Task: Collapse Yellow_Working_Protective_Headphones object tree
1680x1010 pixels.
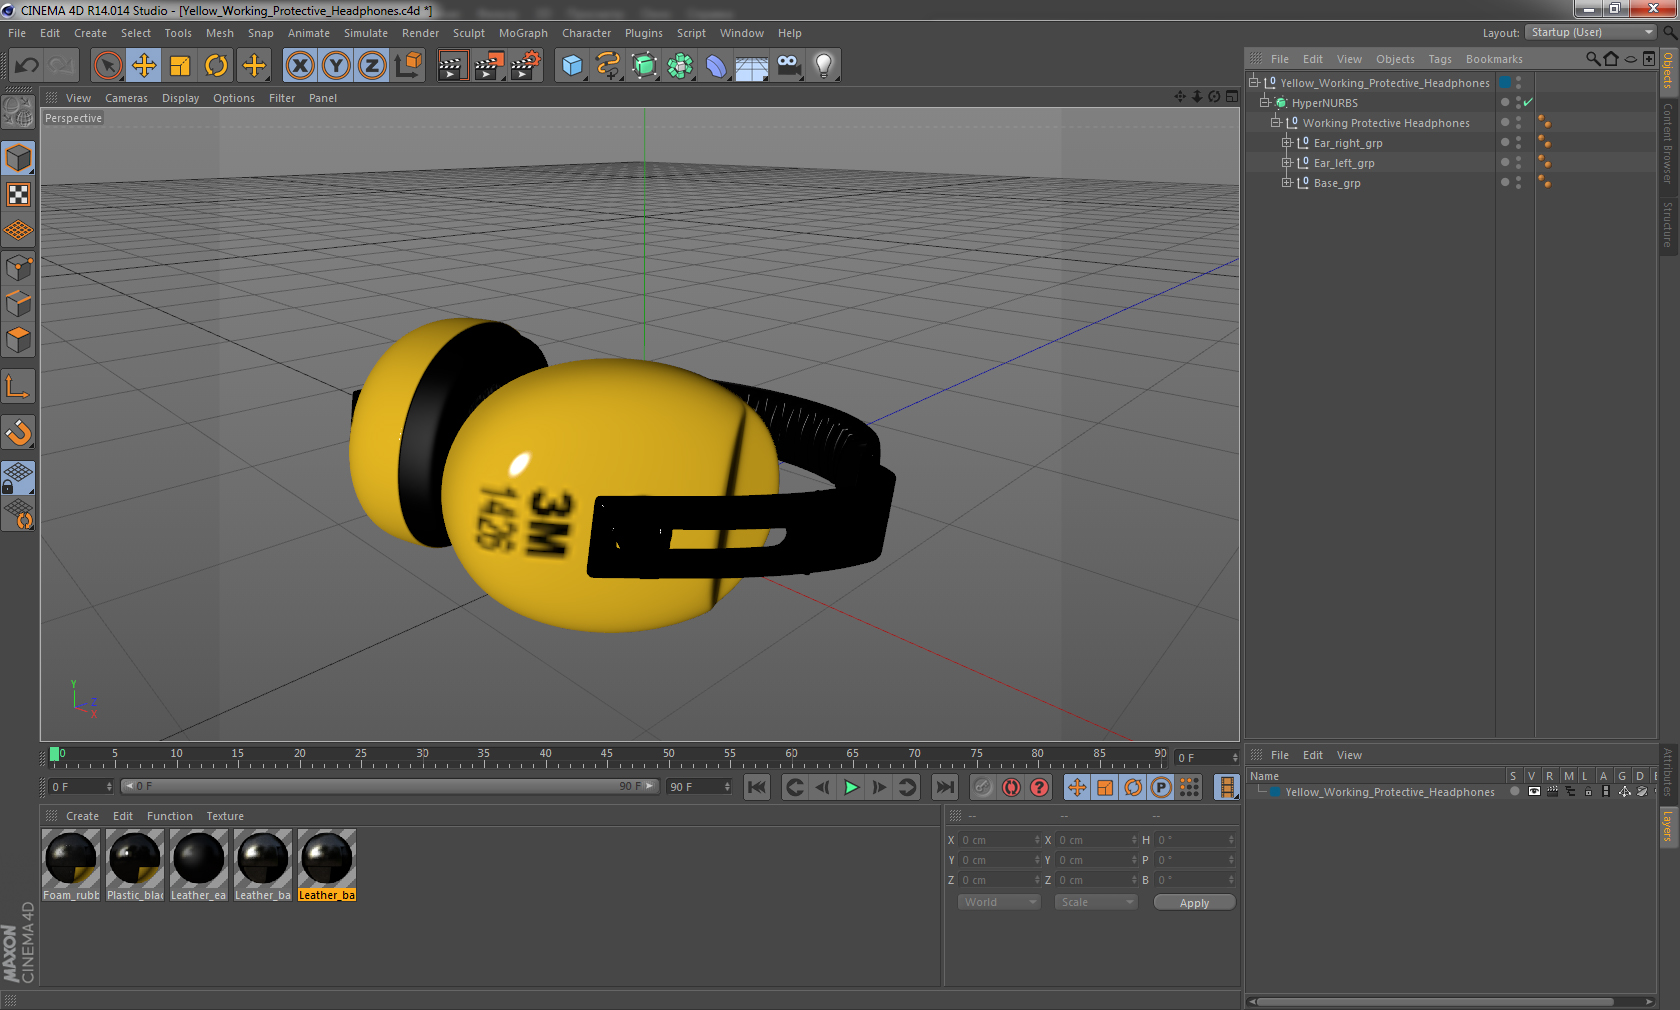Action: pos(1253,82)
